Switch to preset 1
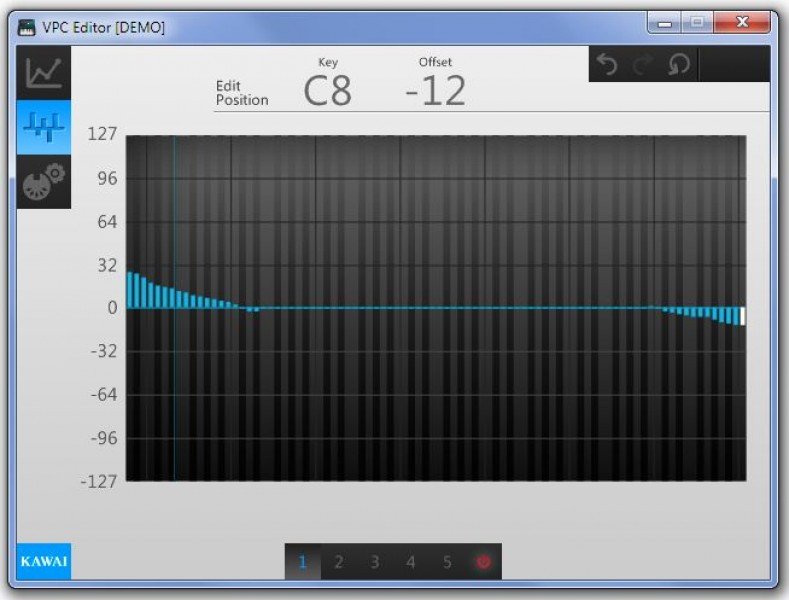This screenshot has height=600, width=789. pyautogui.click(x=303, y=562)
